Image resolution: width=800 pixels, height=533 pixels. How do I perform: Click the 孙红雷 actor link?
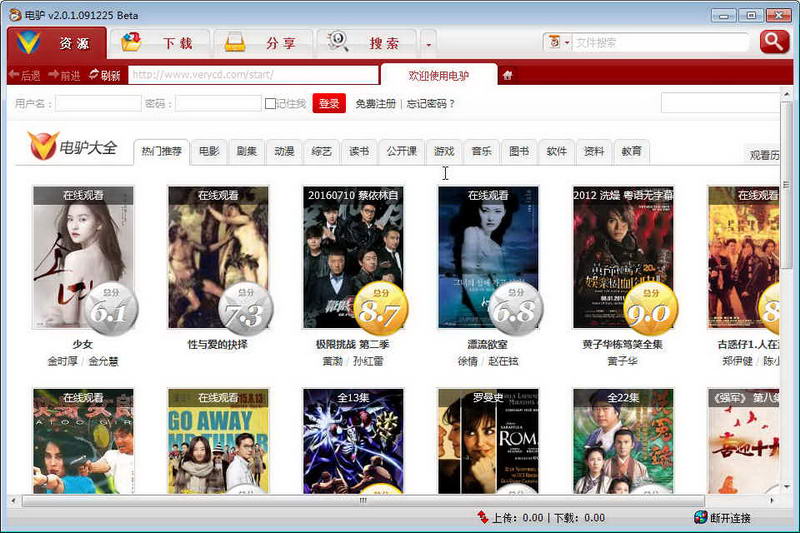(368, 361)
